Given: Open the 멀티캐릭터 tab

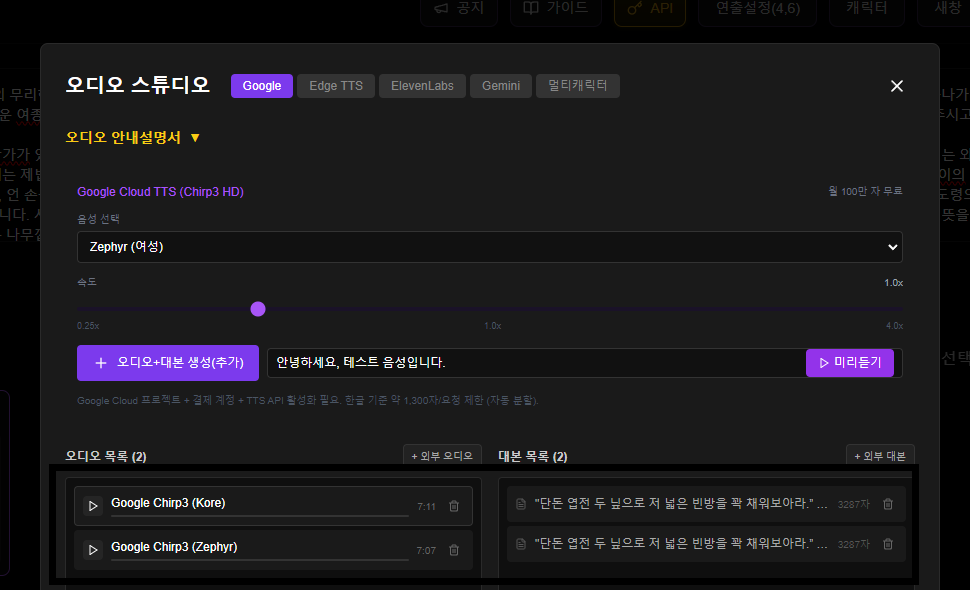Looking at the screenshot, I should pos(578,86).
